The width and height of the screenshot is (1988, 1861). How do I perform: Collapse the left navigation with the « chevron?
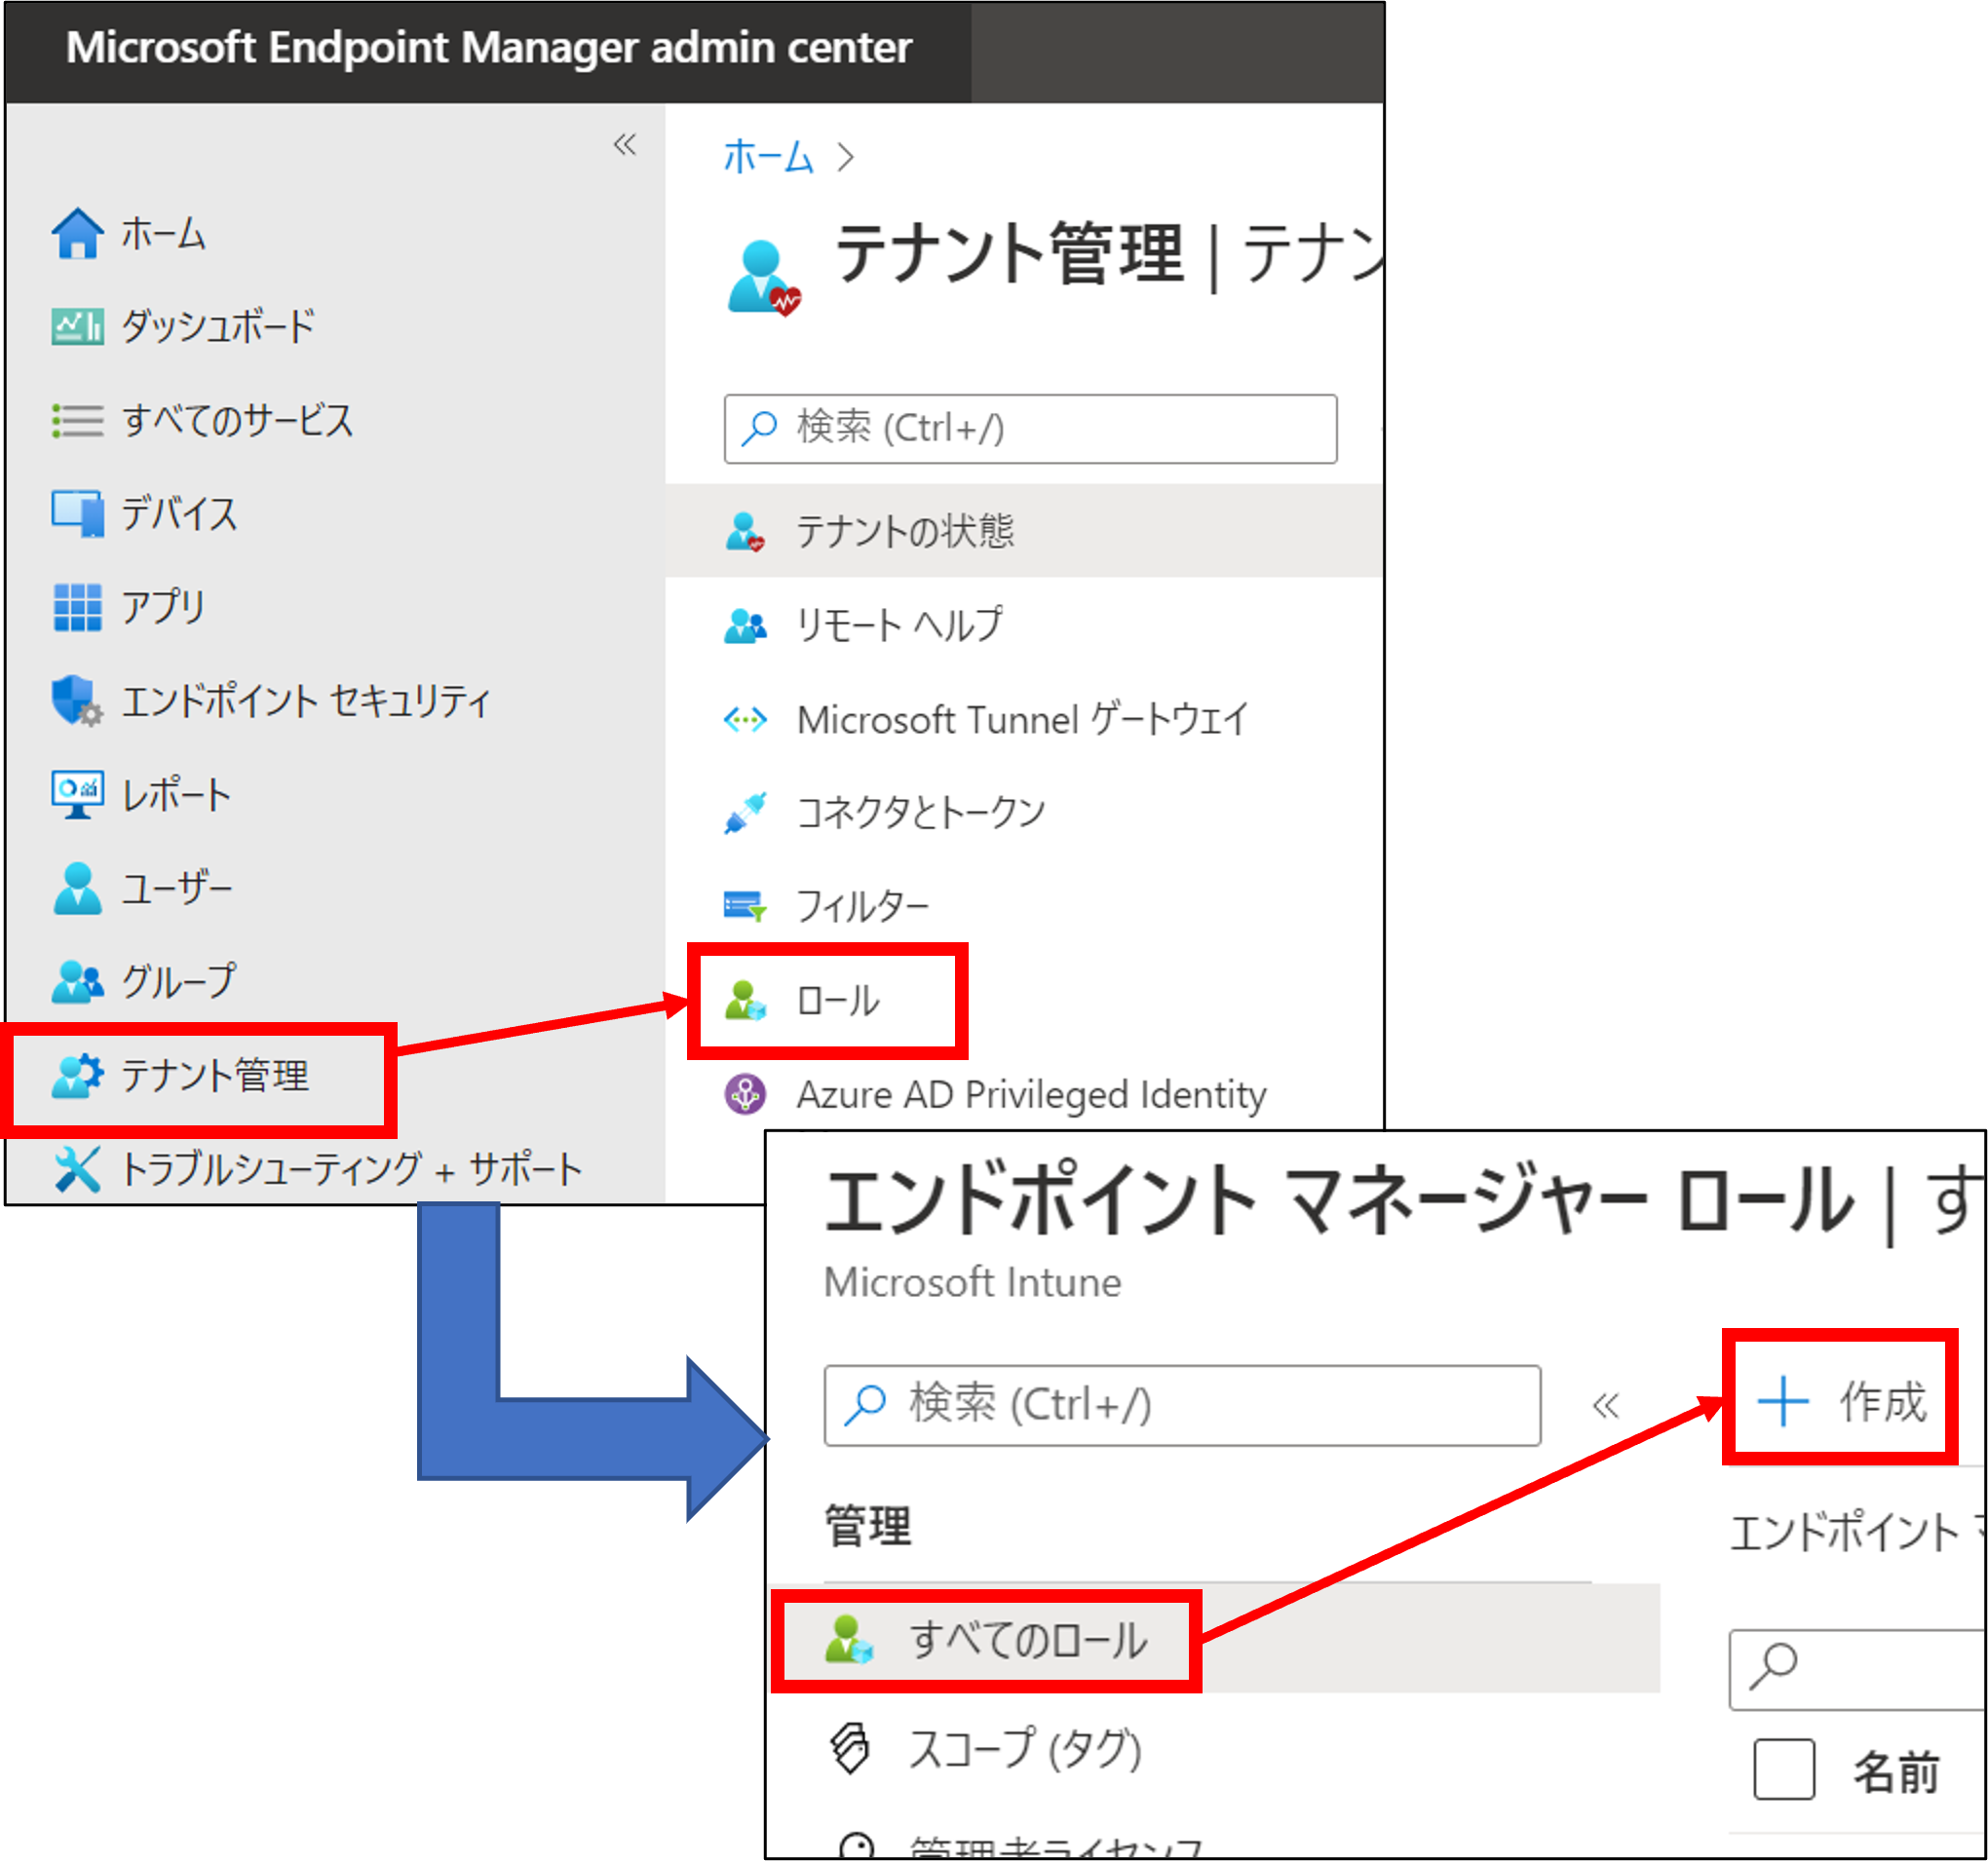coord(624,146)
